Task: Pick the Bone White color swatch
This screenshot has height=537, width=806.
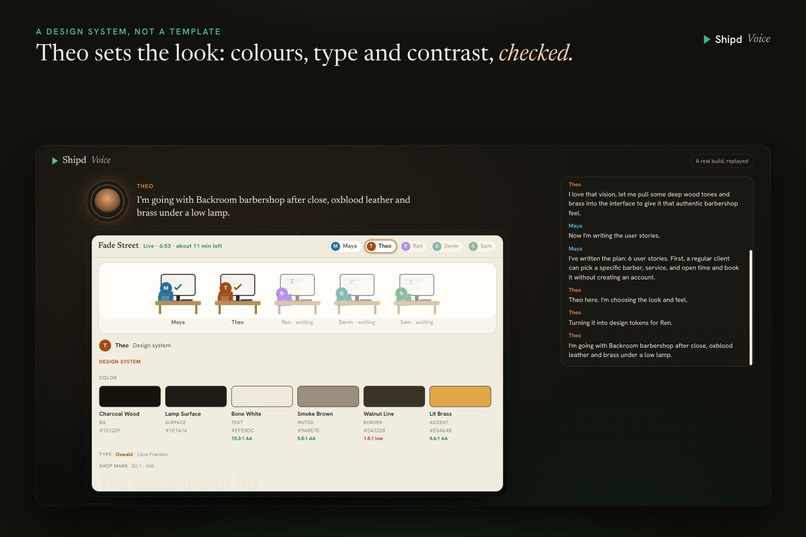Action: point(262,396)
